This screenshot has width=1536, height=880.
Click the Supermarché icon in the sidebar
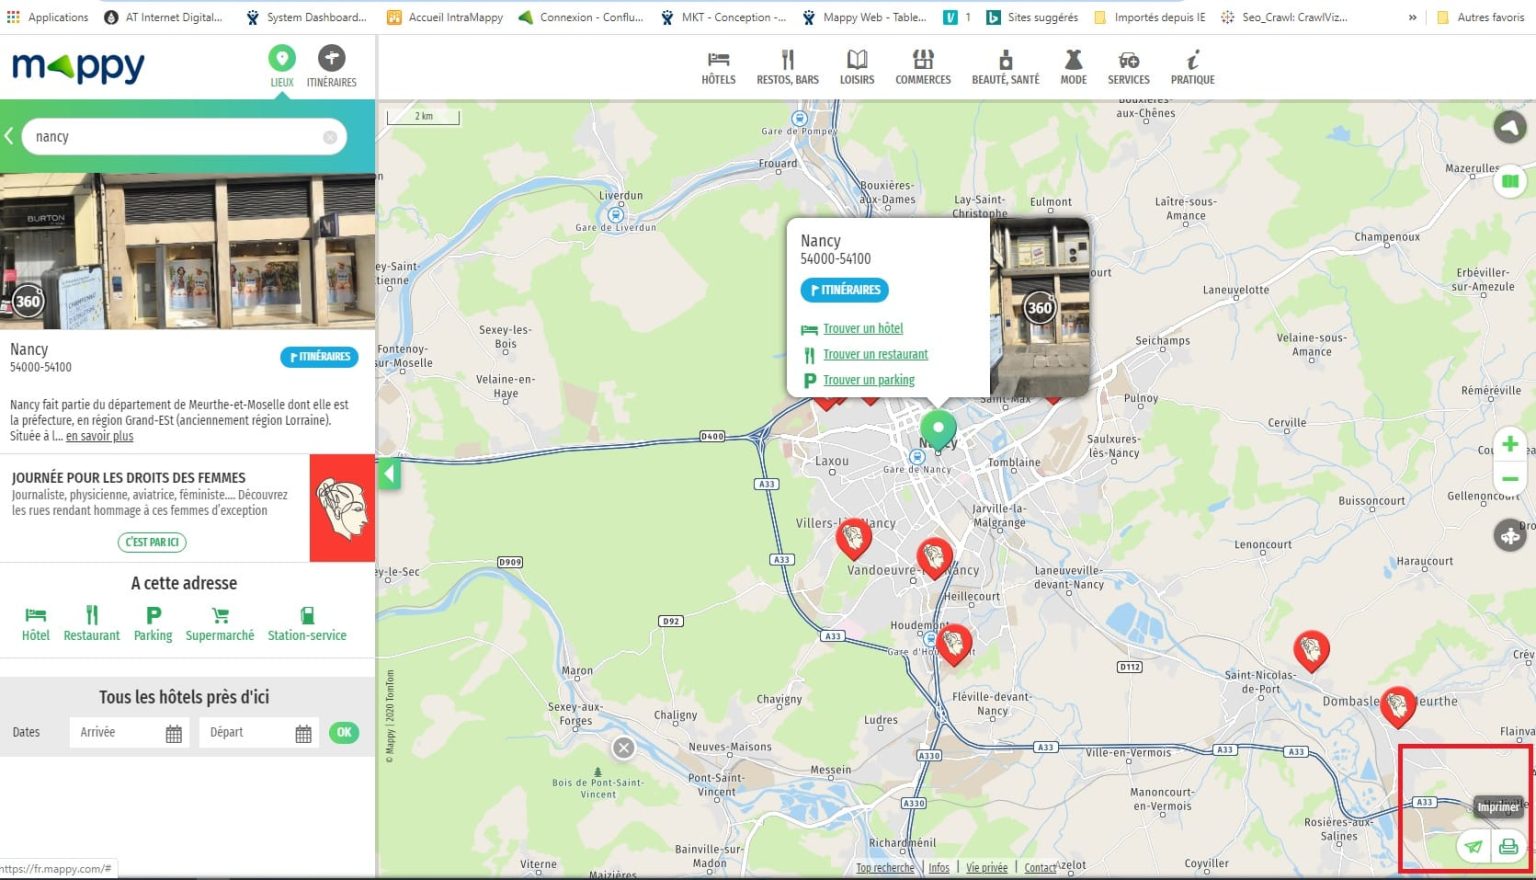point(219,622)
